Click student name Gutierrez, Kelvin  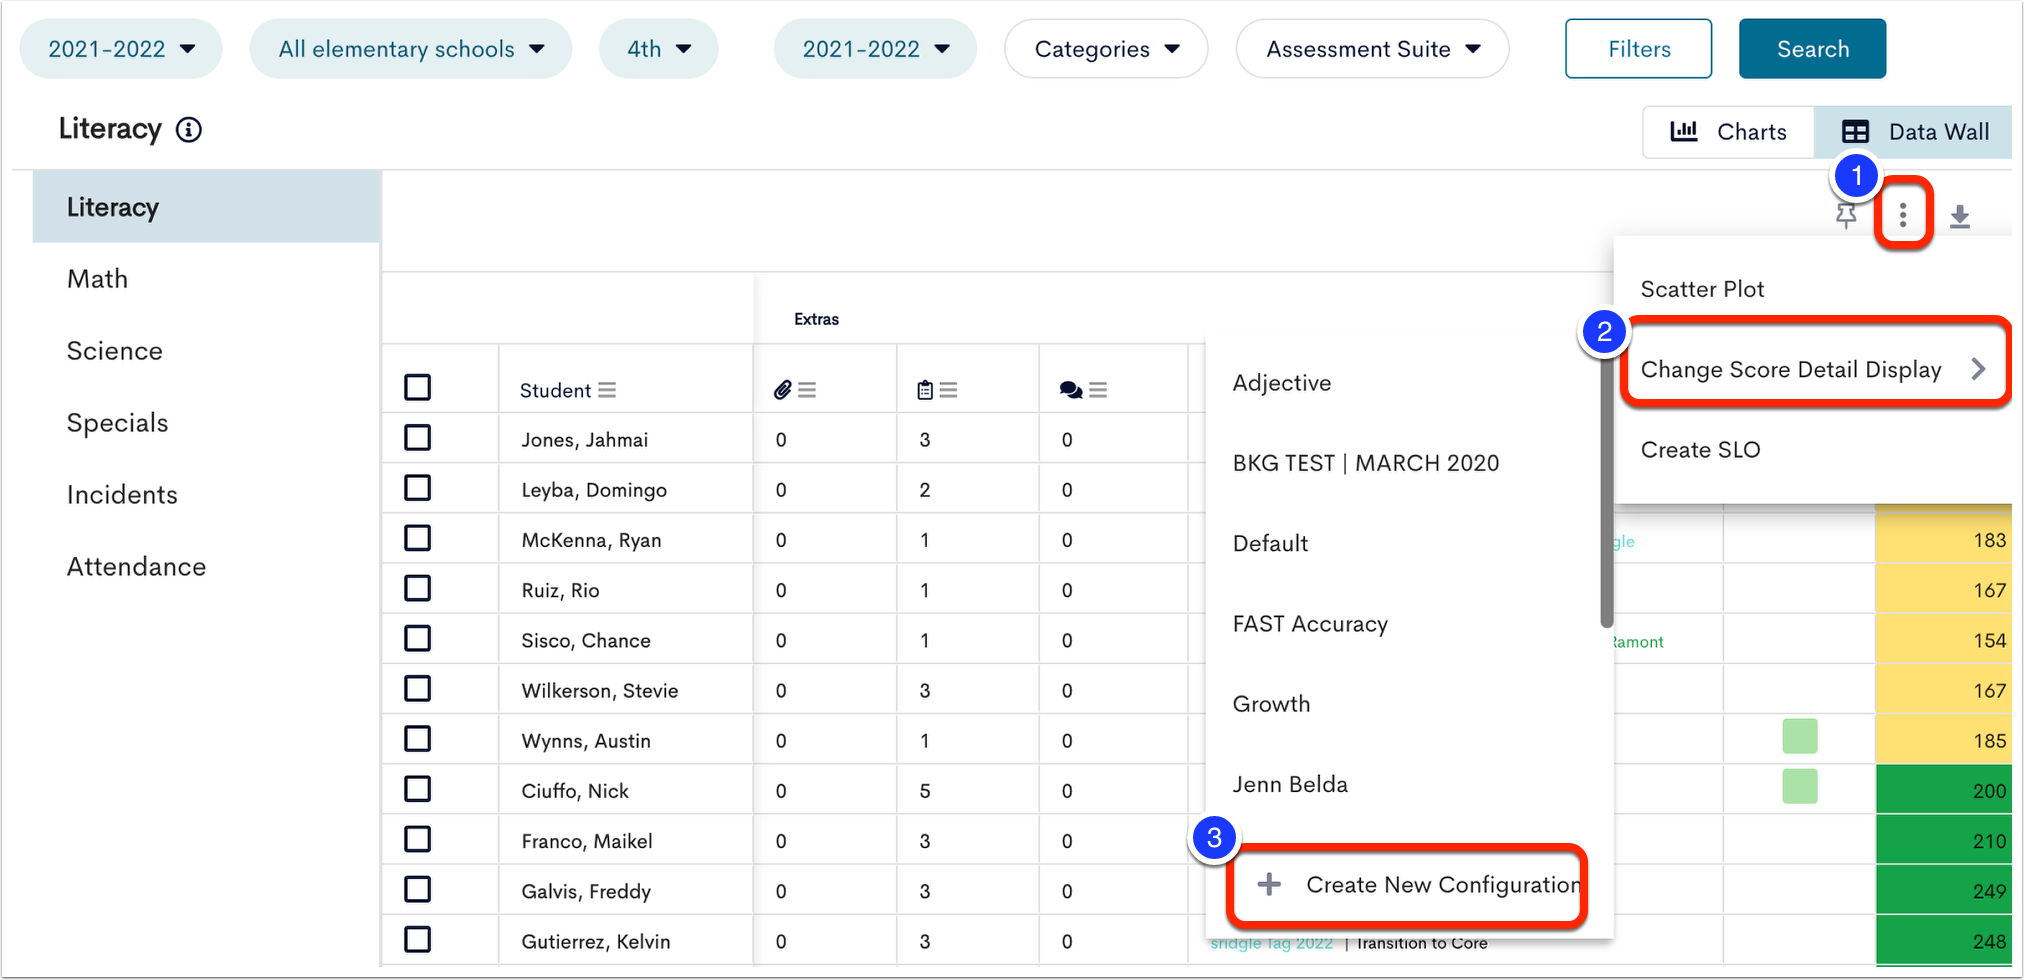pyautogui.click(x=596, y=941)
